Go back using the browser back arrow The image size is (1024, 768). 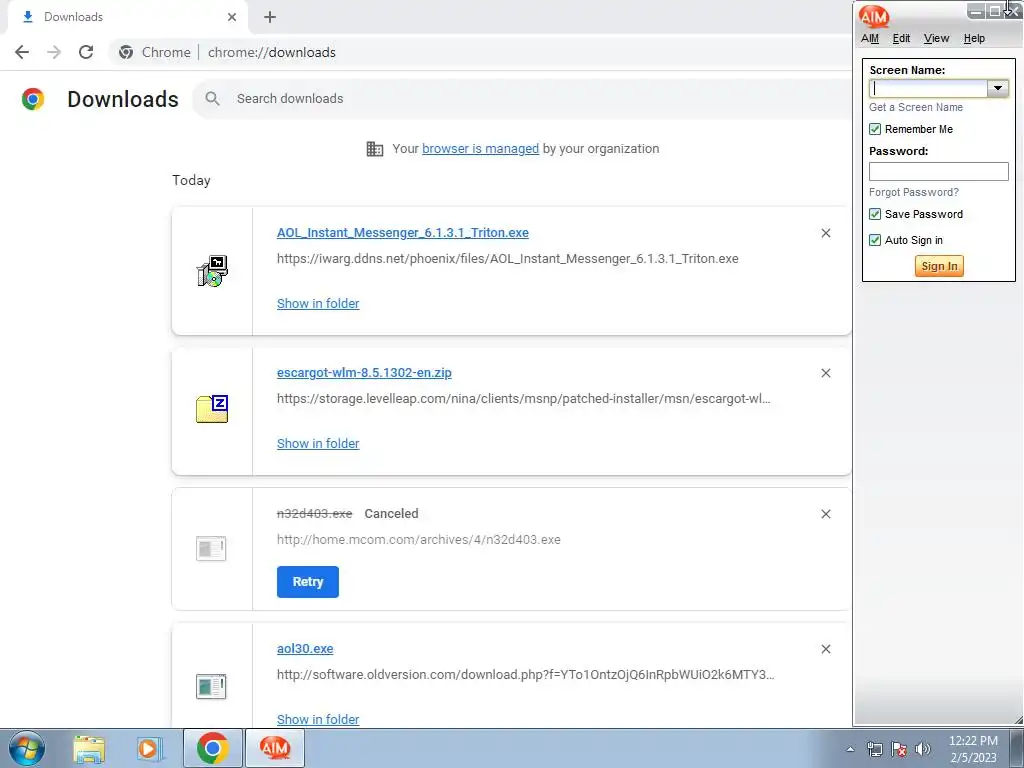point(22,52)
